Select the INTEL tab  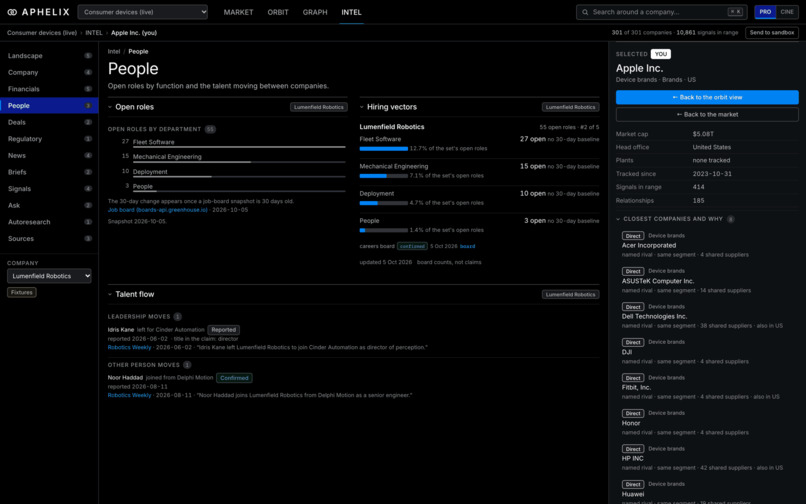(x=351, y=12)
